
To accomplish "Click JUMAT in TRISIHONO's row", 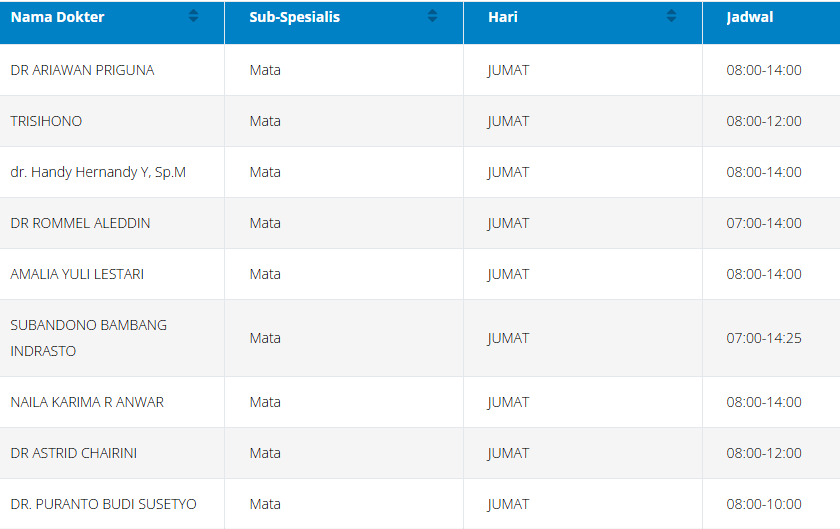I will click(x=508, y=121).
